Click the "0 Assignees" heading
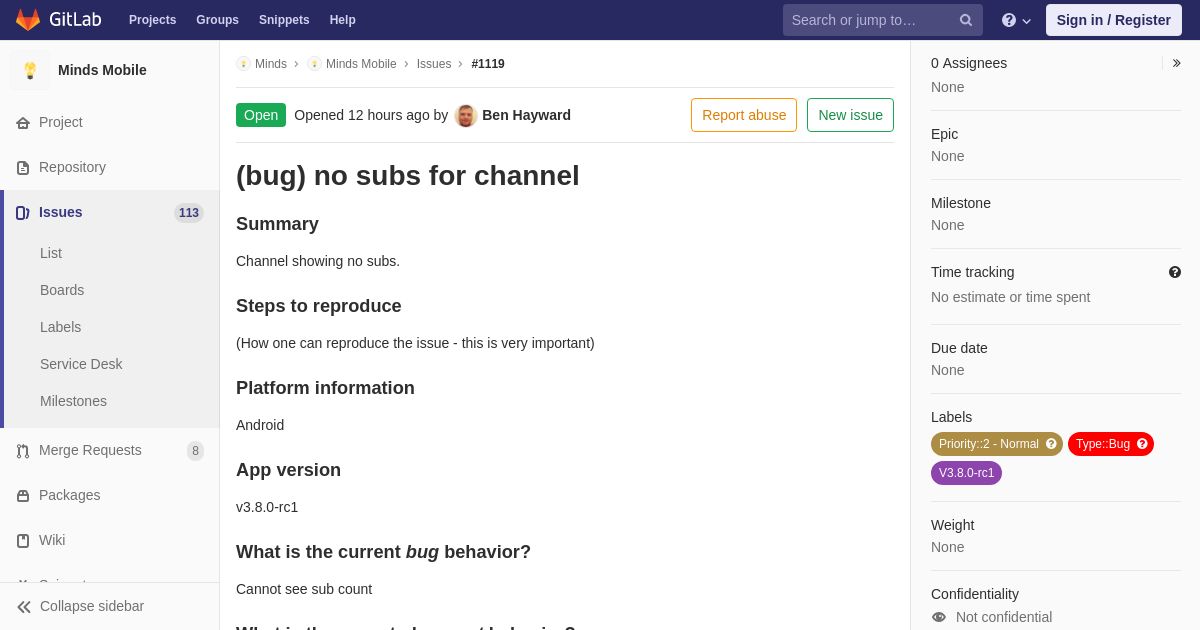 coord(969,63)
